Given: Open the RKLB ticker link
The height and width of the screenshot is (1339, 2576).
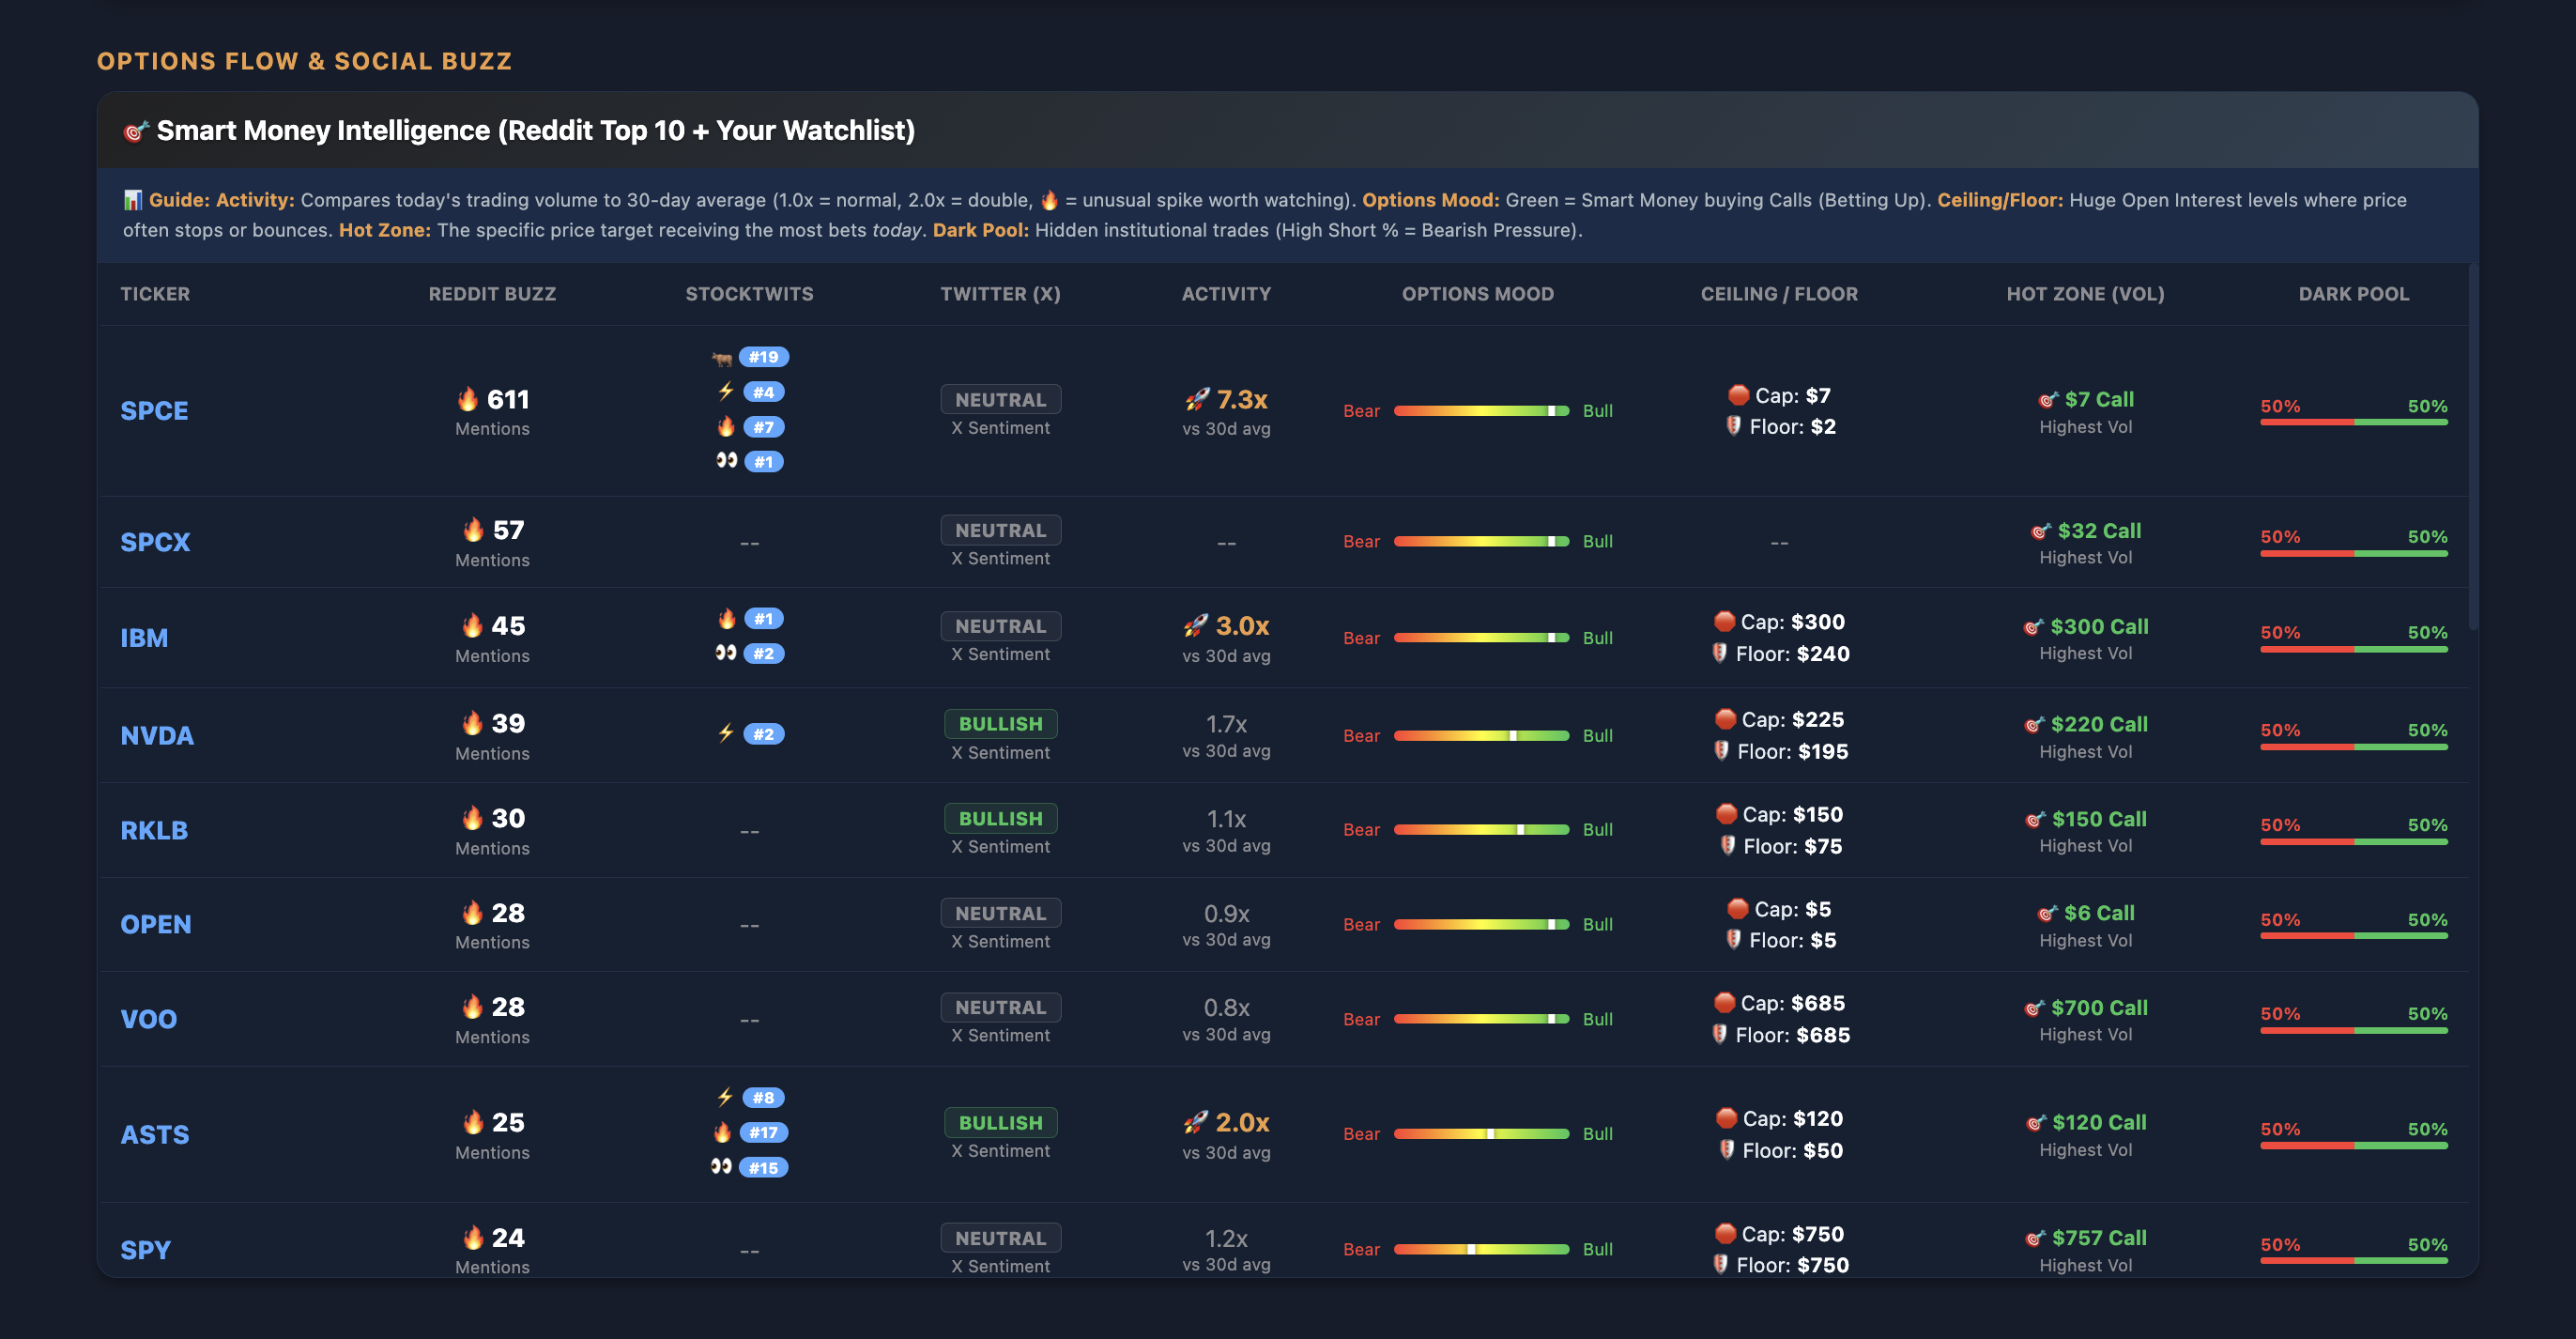Looking at the screenshot, I should (x=154, y=830).
